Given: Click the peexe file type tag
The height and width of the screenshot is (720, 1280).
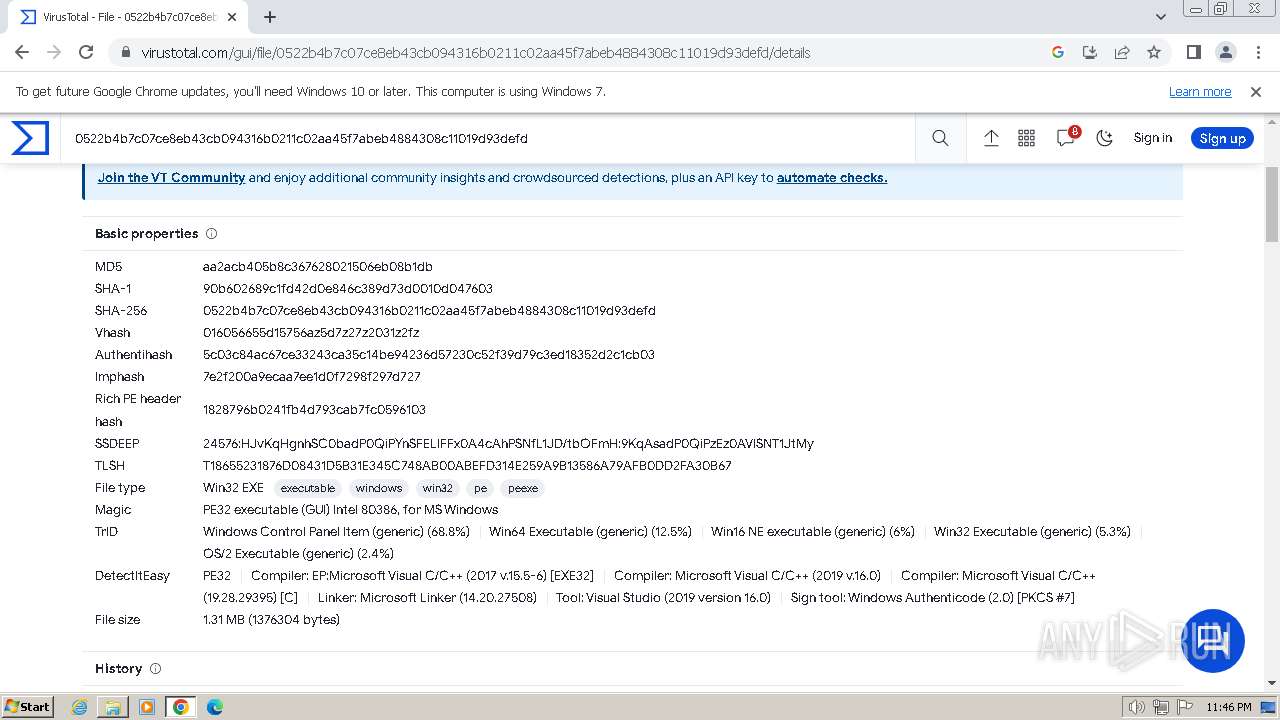Looking at the screenshot, I should pyautogui.click(x=523, y=488).
